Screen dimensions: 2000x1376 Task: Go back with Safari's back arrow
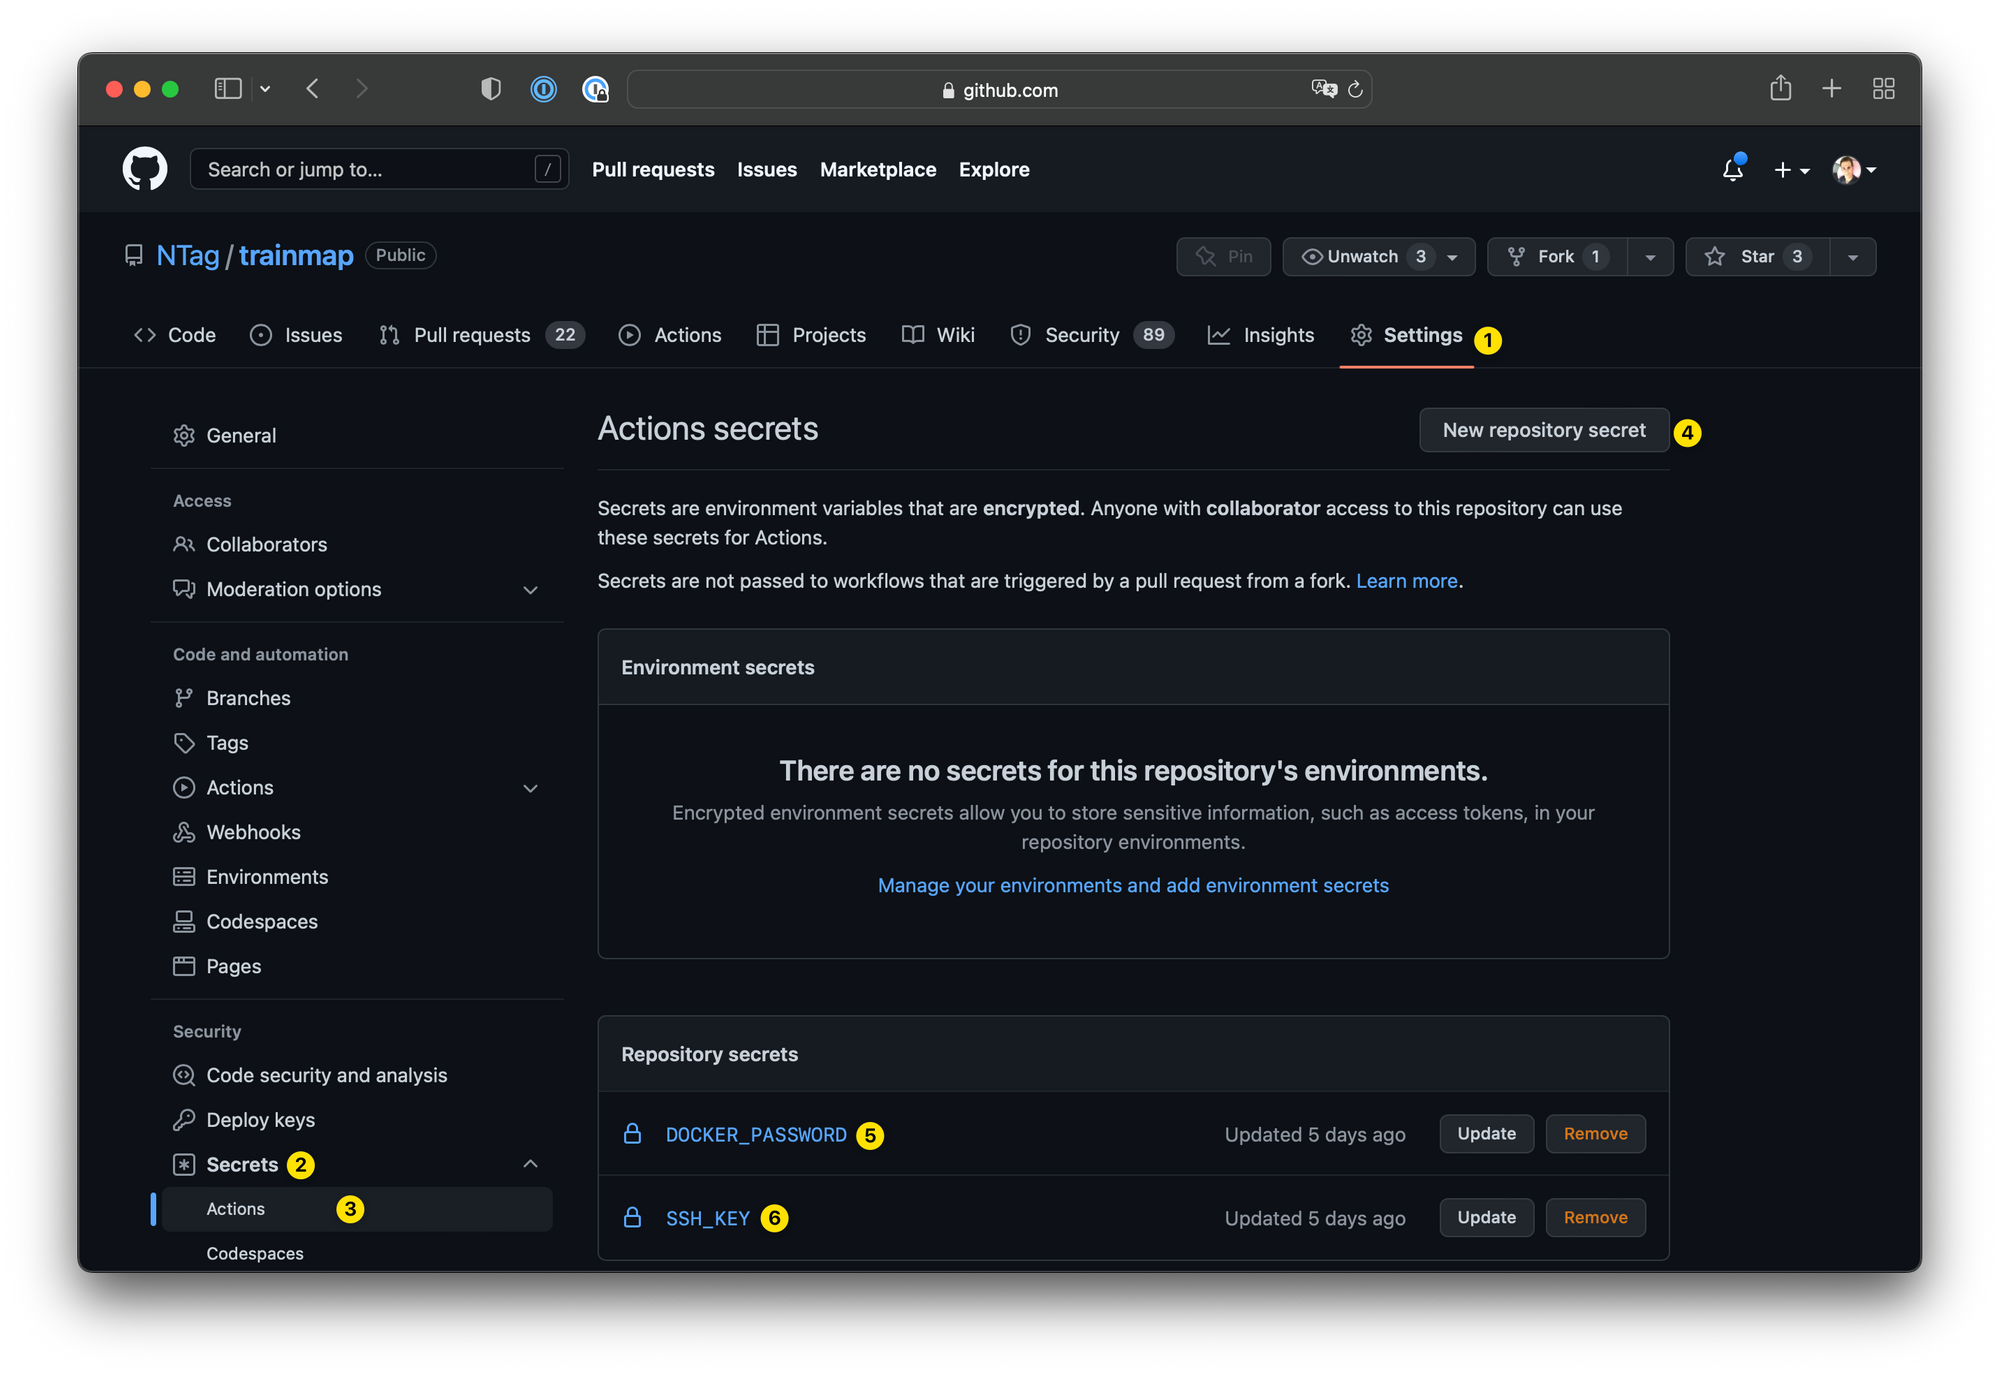point(313,89)
